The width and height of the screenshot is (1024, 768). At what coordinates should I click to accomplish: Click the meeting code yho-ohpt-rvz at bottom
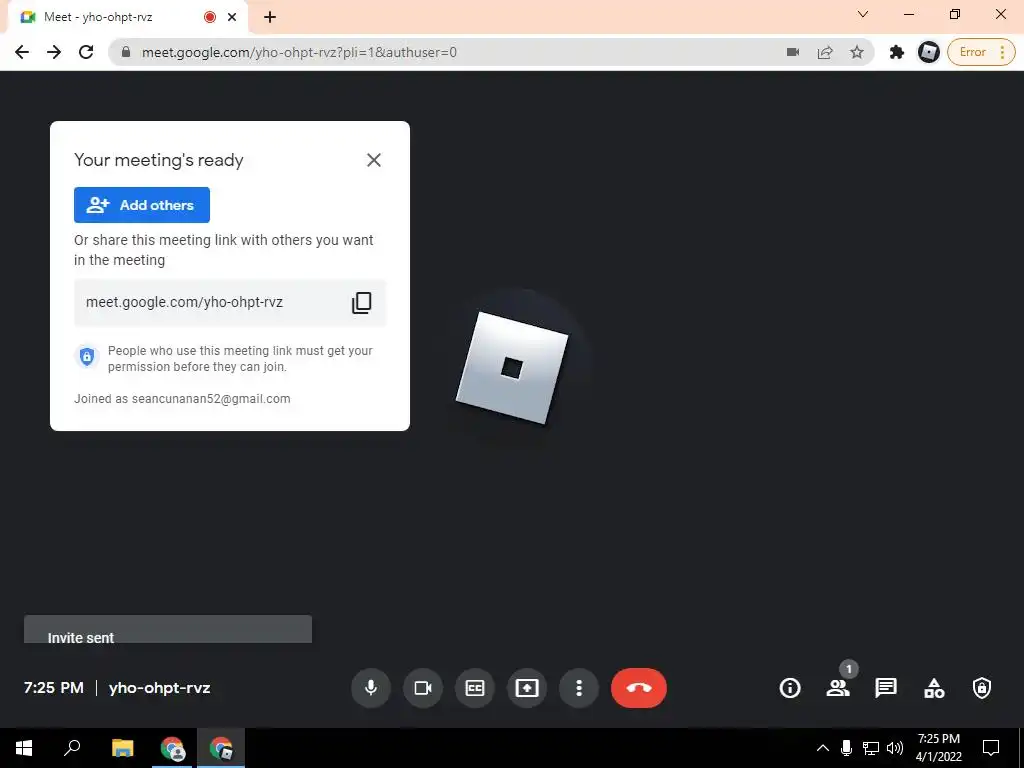[159, 688]
